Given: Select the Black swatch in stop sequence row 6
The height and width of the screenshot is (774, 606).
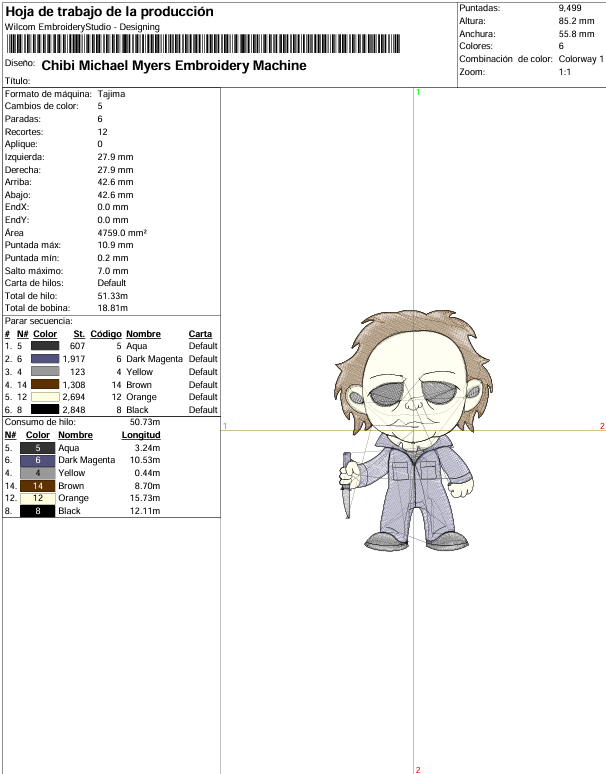Looking at the screenshot, I should (45, 410).
